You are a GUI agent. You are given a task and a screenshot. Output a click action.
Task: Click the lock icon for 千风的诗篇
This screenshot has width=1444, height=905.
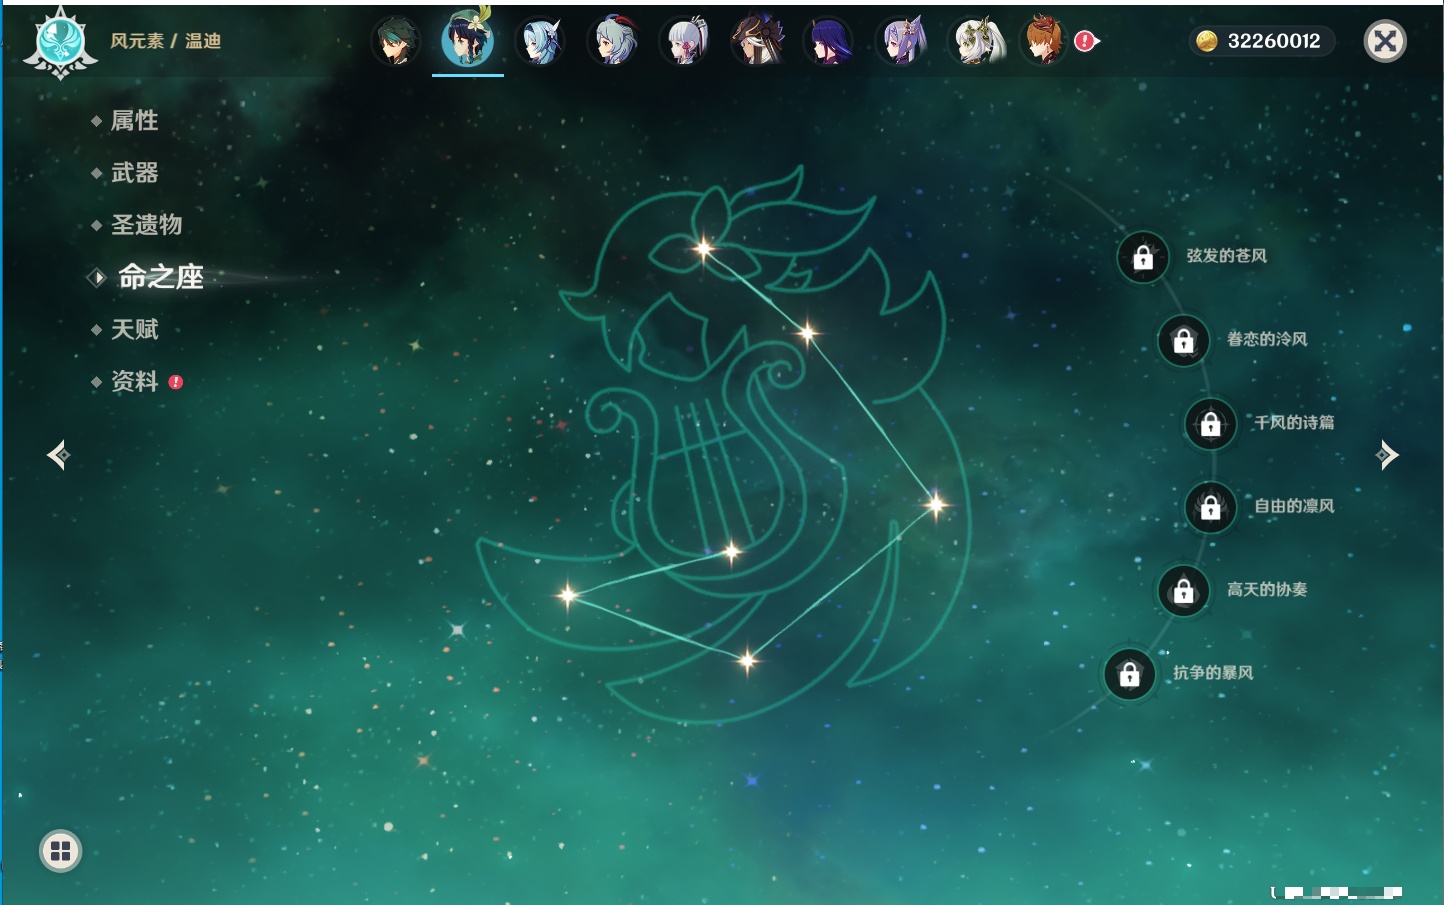[x=1211, y=423]
